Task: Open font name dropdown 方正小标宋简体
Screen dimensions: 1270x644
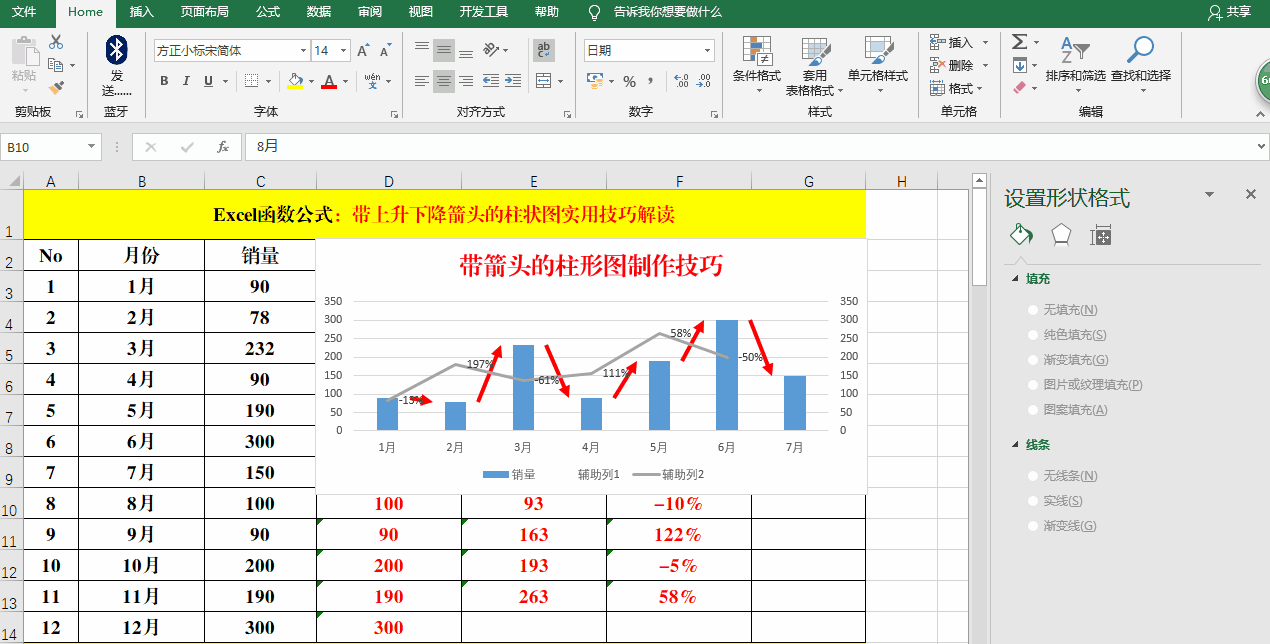Action: [x=303, y=50]
